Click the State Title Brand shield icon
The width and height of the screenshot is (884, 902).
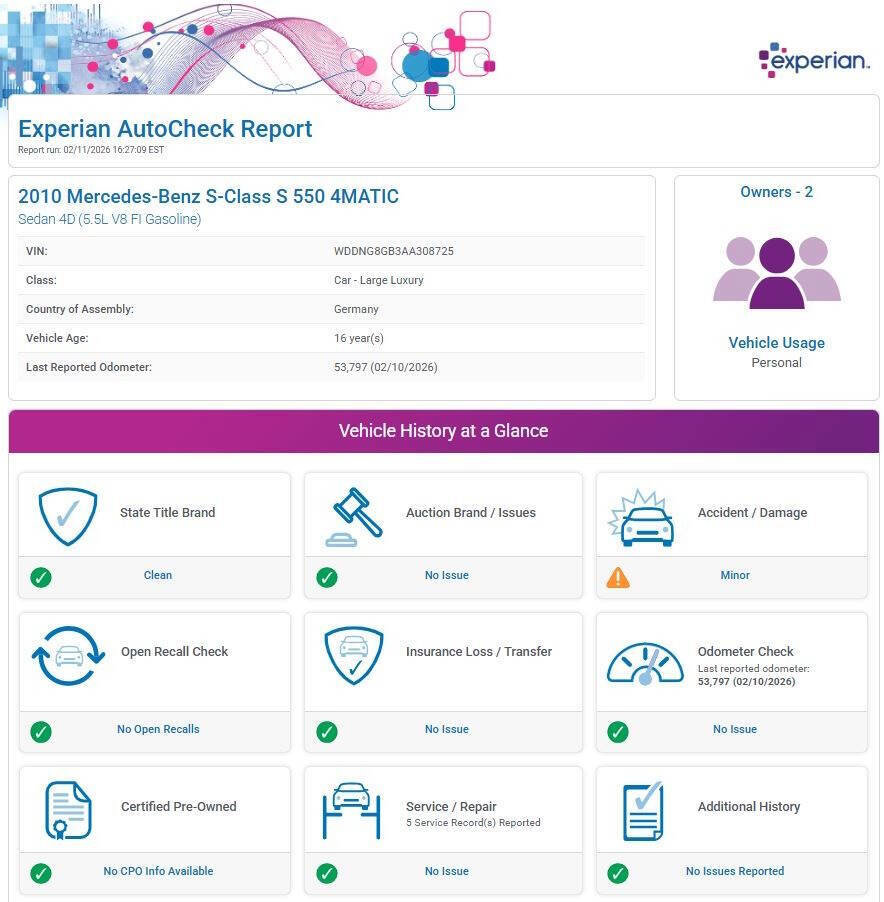[67, 515]
